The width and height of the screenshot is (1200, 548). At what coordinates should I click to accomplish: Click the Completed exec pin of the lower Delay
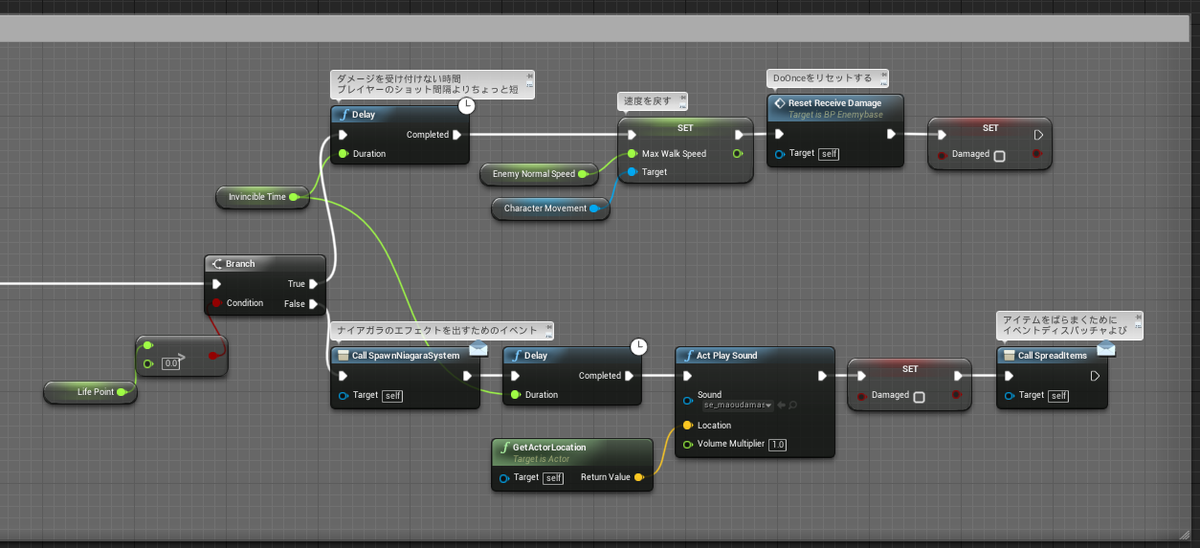click(x=630, y=376)
